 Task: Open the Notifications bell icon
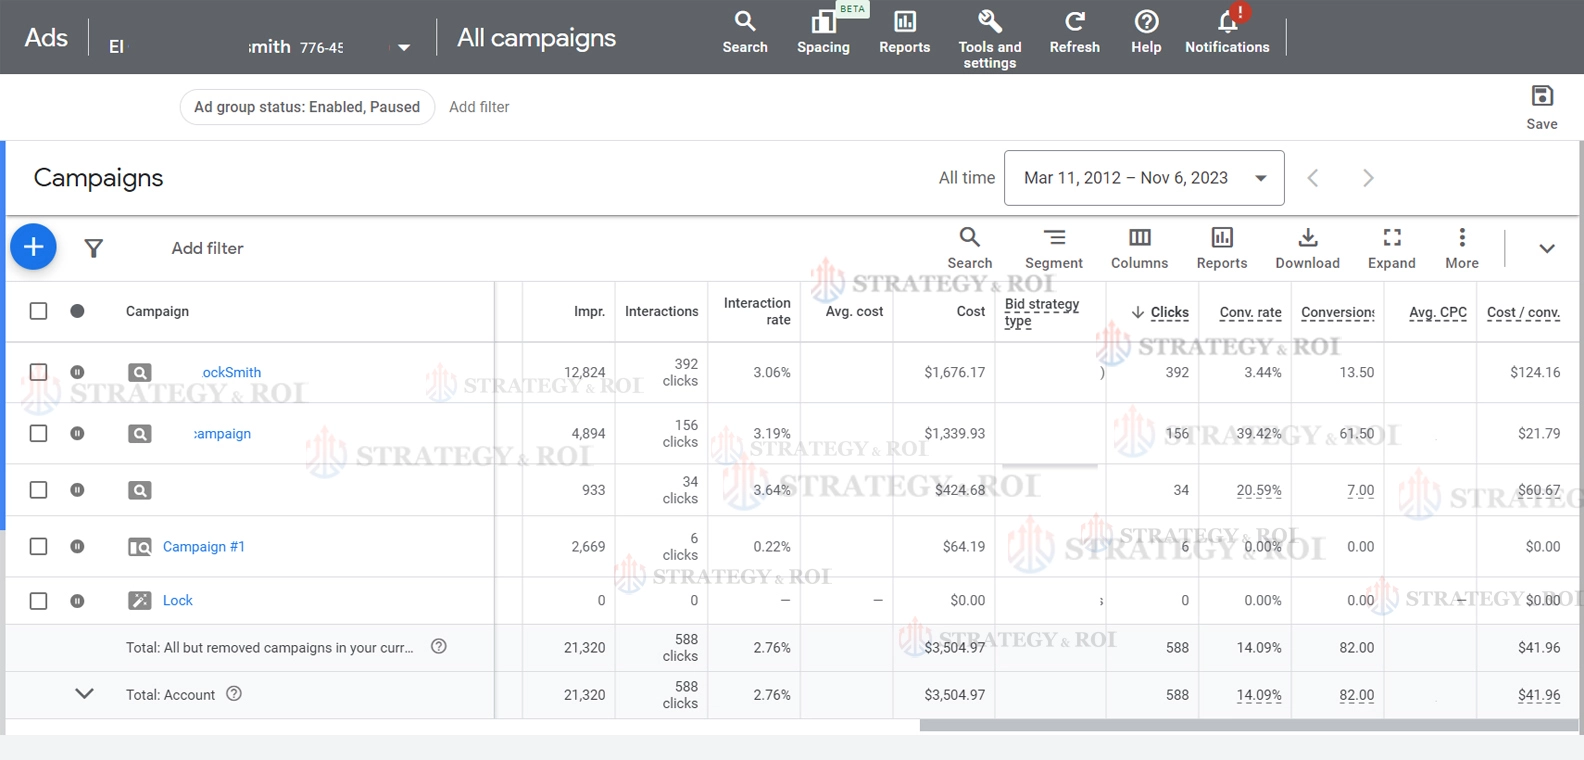click(x=1227, y=22)
